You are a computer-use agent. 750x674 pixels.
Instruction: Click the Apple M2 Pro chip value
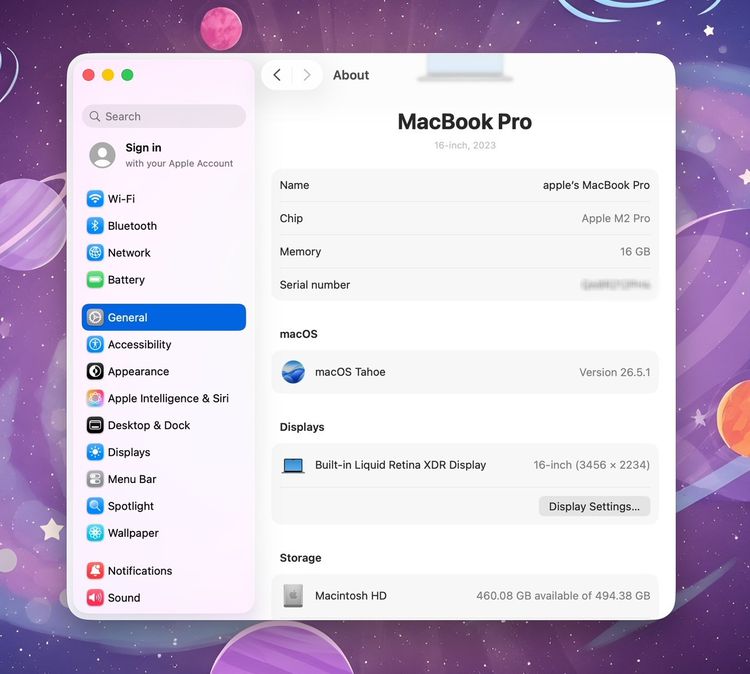coord(616,219)
